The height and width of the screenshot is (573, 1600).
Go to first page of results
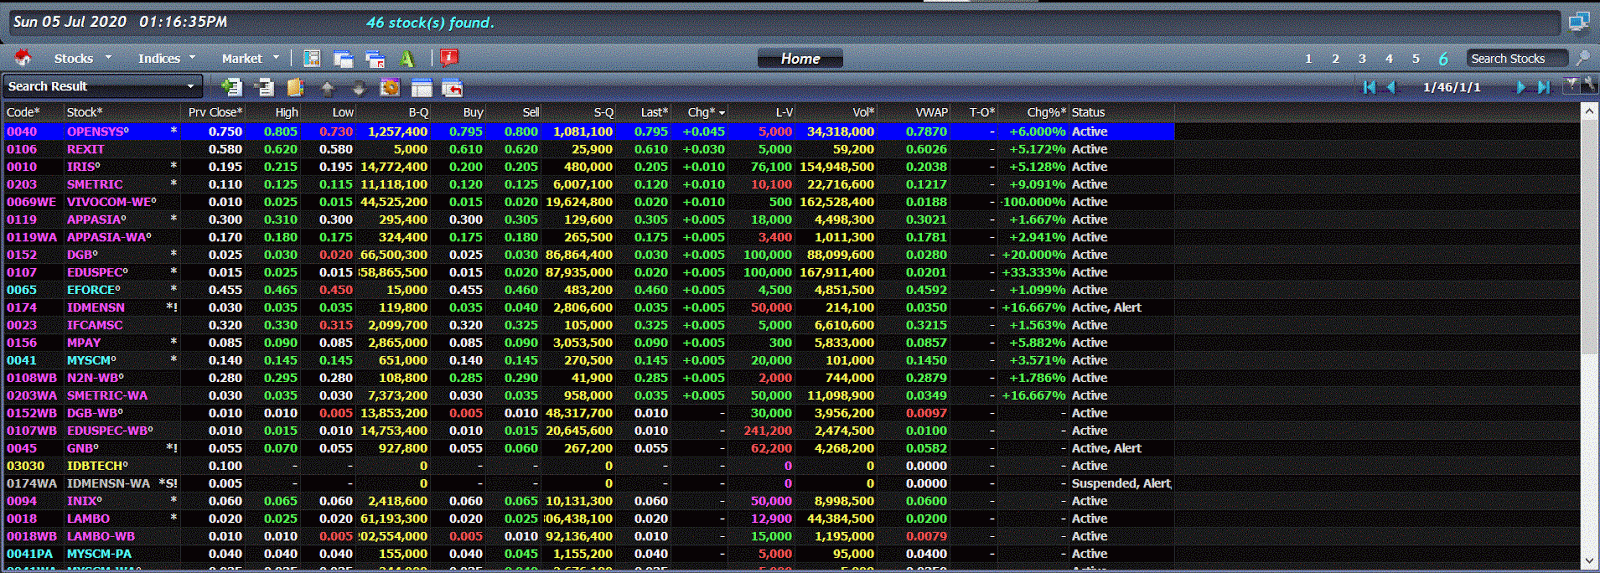click(1369, 87)
